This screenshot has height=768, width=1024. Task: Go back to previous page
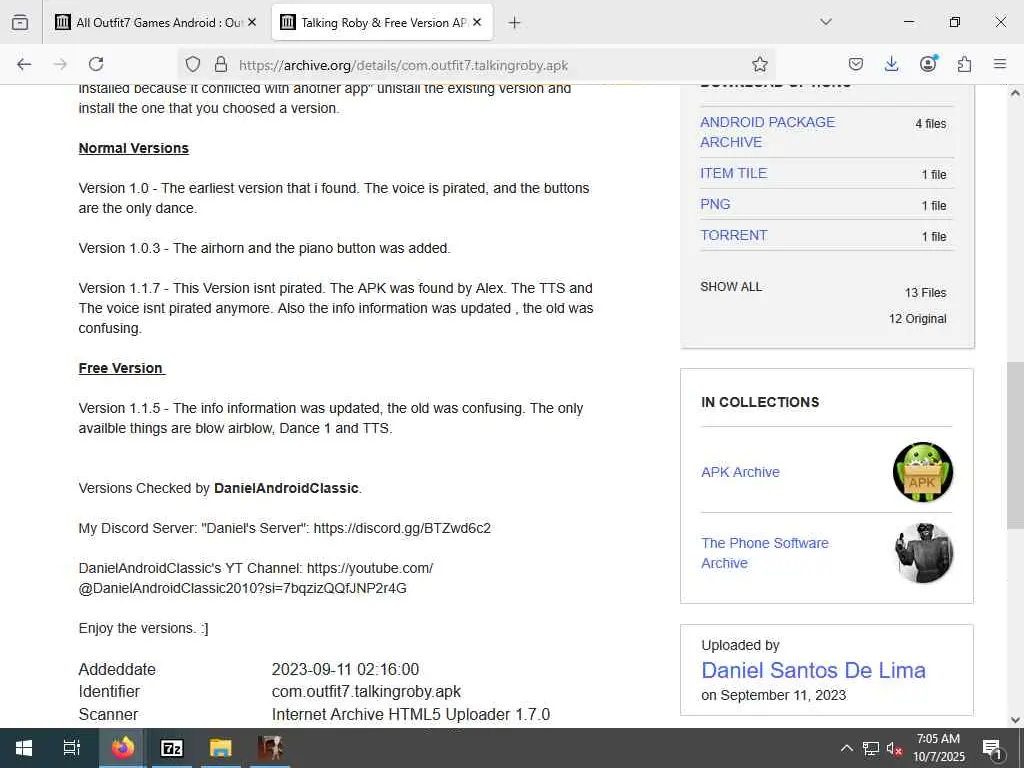(x=24, y=64)
